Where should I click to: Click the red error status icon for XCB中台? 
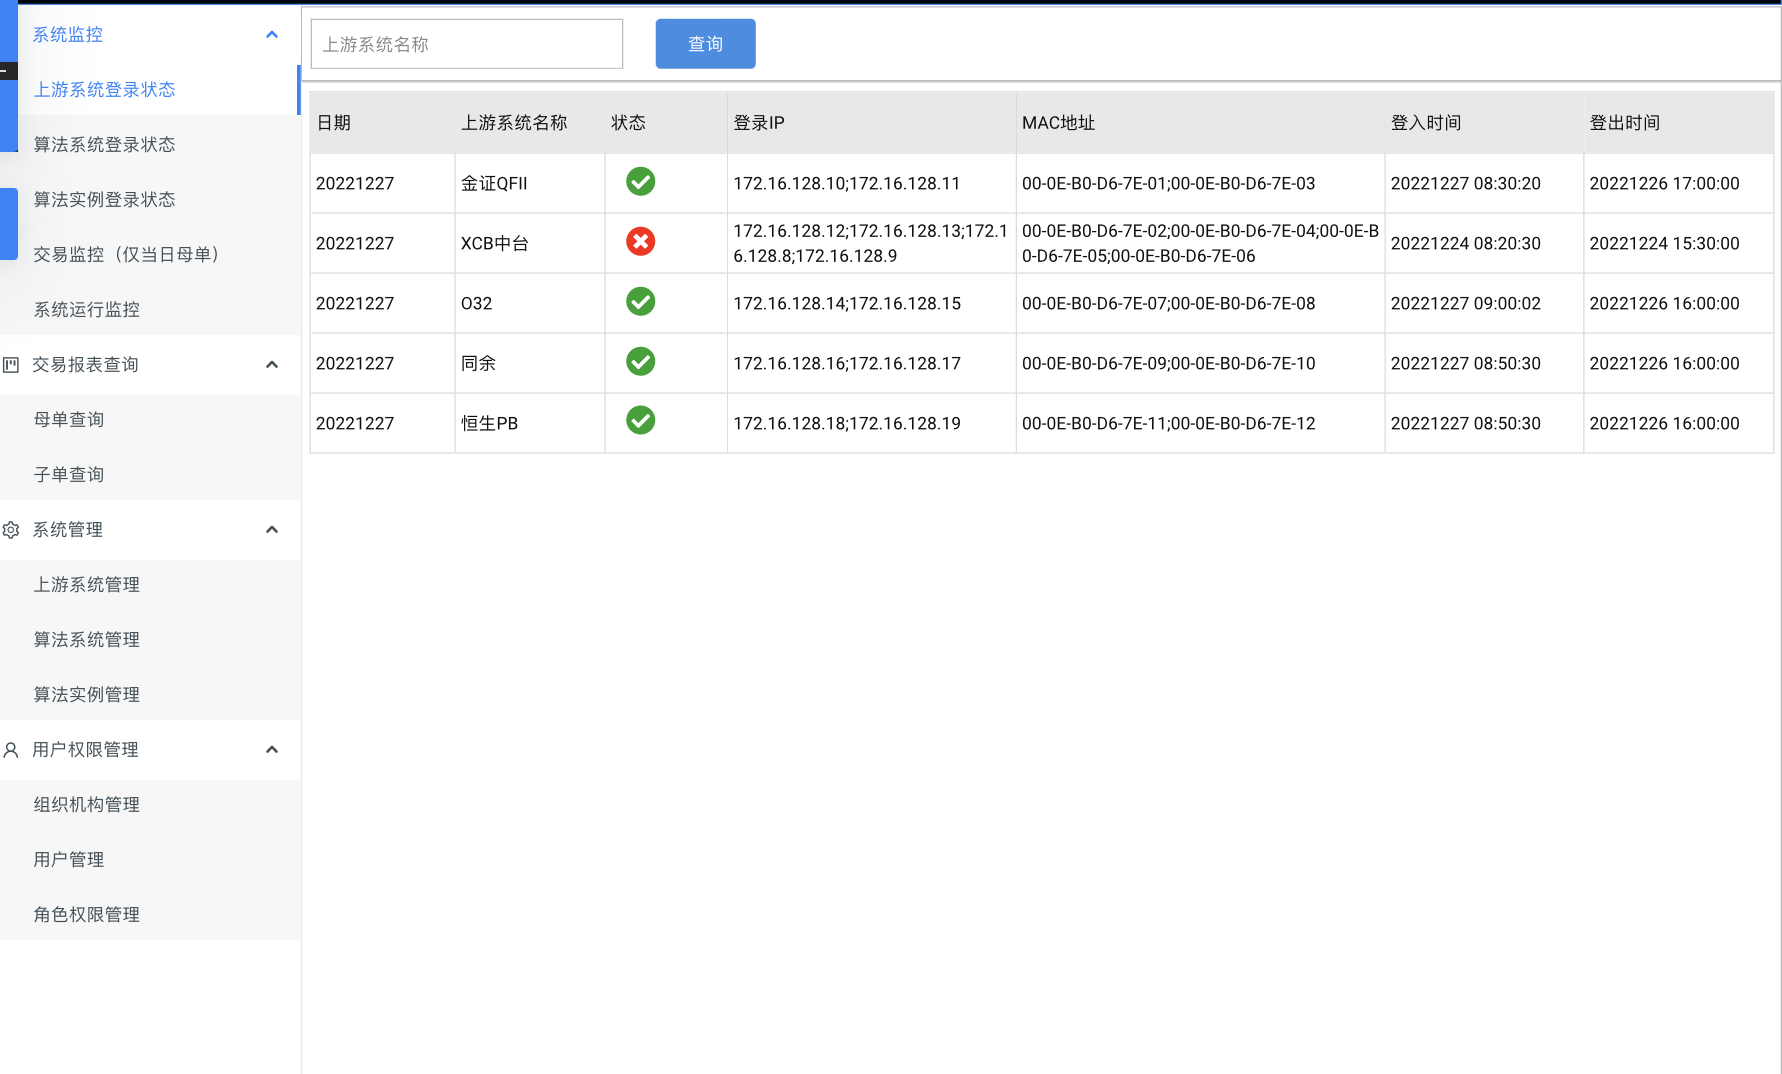point(640,242)
